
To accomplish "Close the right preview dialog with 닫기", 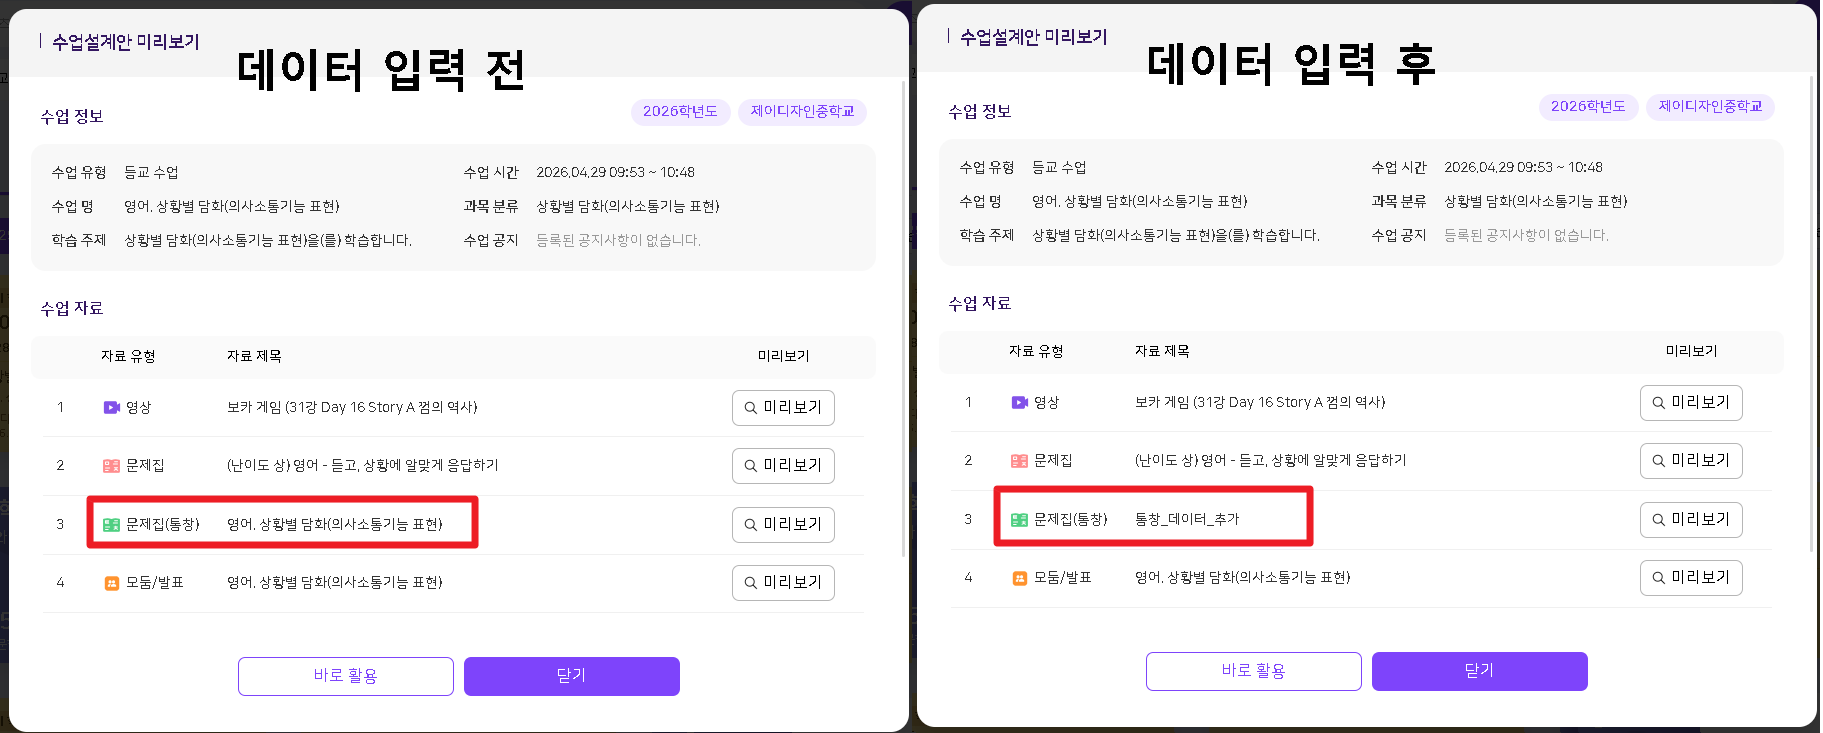I will point(1480,671).
